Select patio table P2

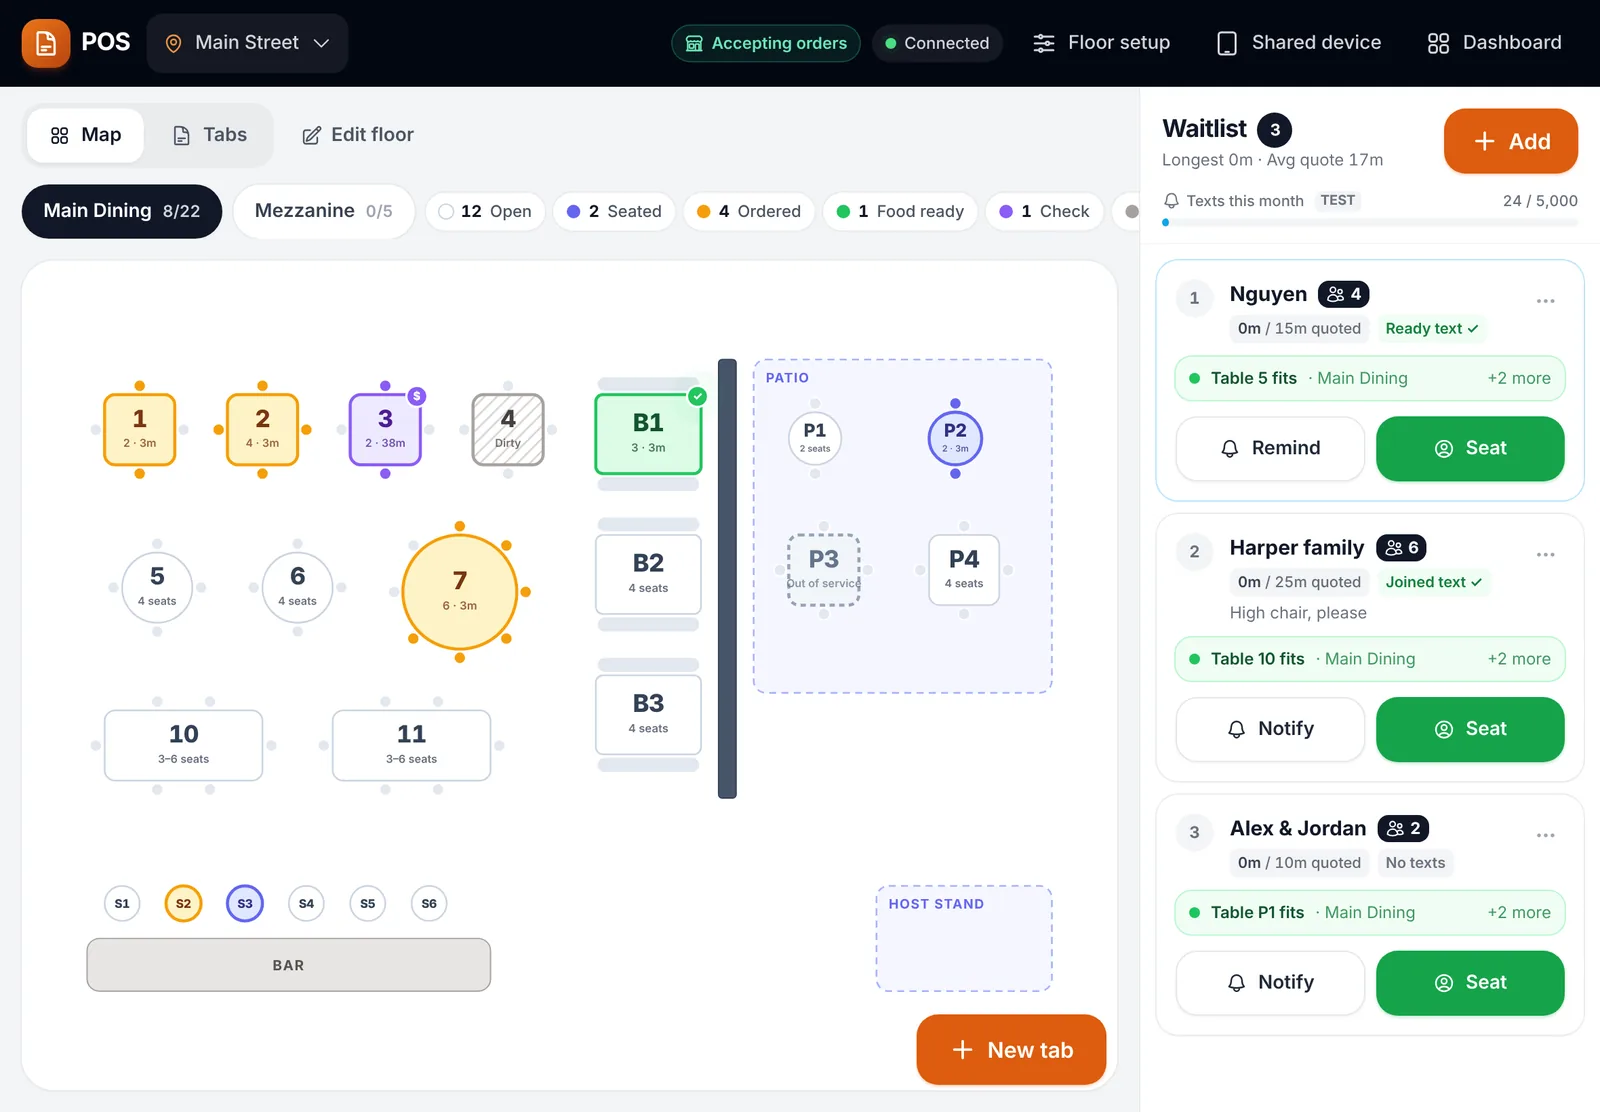[955, 438]
